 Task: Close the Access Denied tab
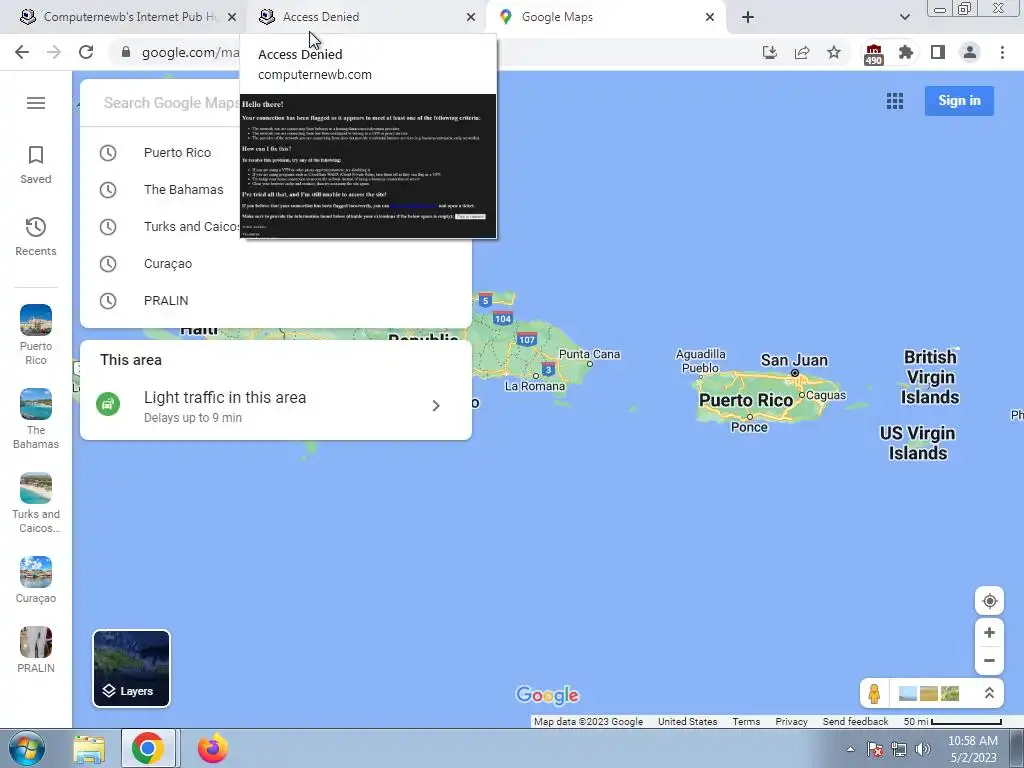point(471,17)
